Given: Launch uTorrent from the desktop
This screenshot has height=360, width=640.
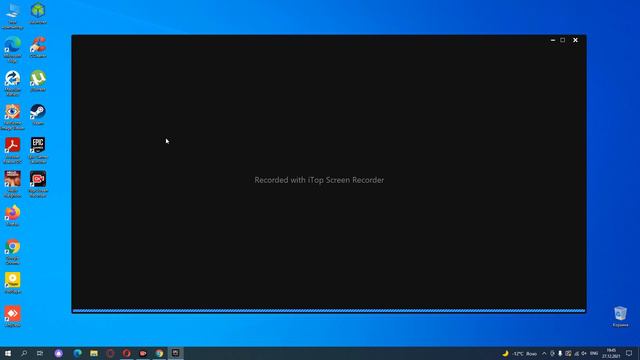Looking at the screenshot, I should pyautogui.click(x=38, y=81).
